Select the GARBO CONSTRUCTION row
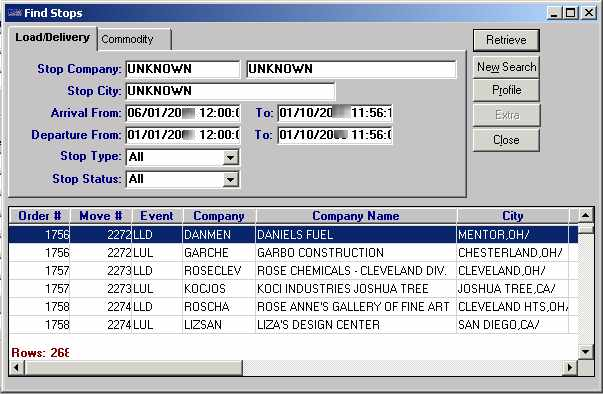 coord(293,253)
